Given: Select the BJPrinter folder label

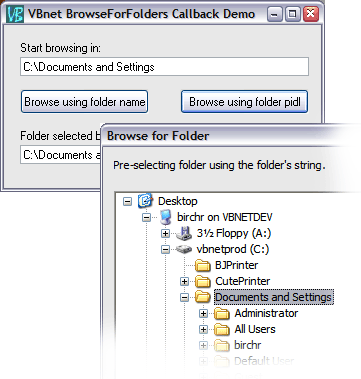Looking at the screenshot, I should [237, 265].
